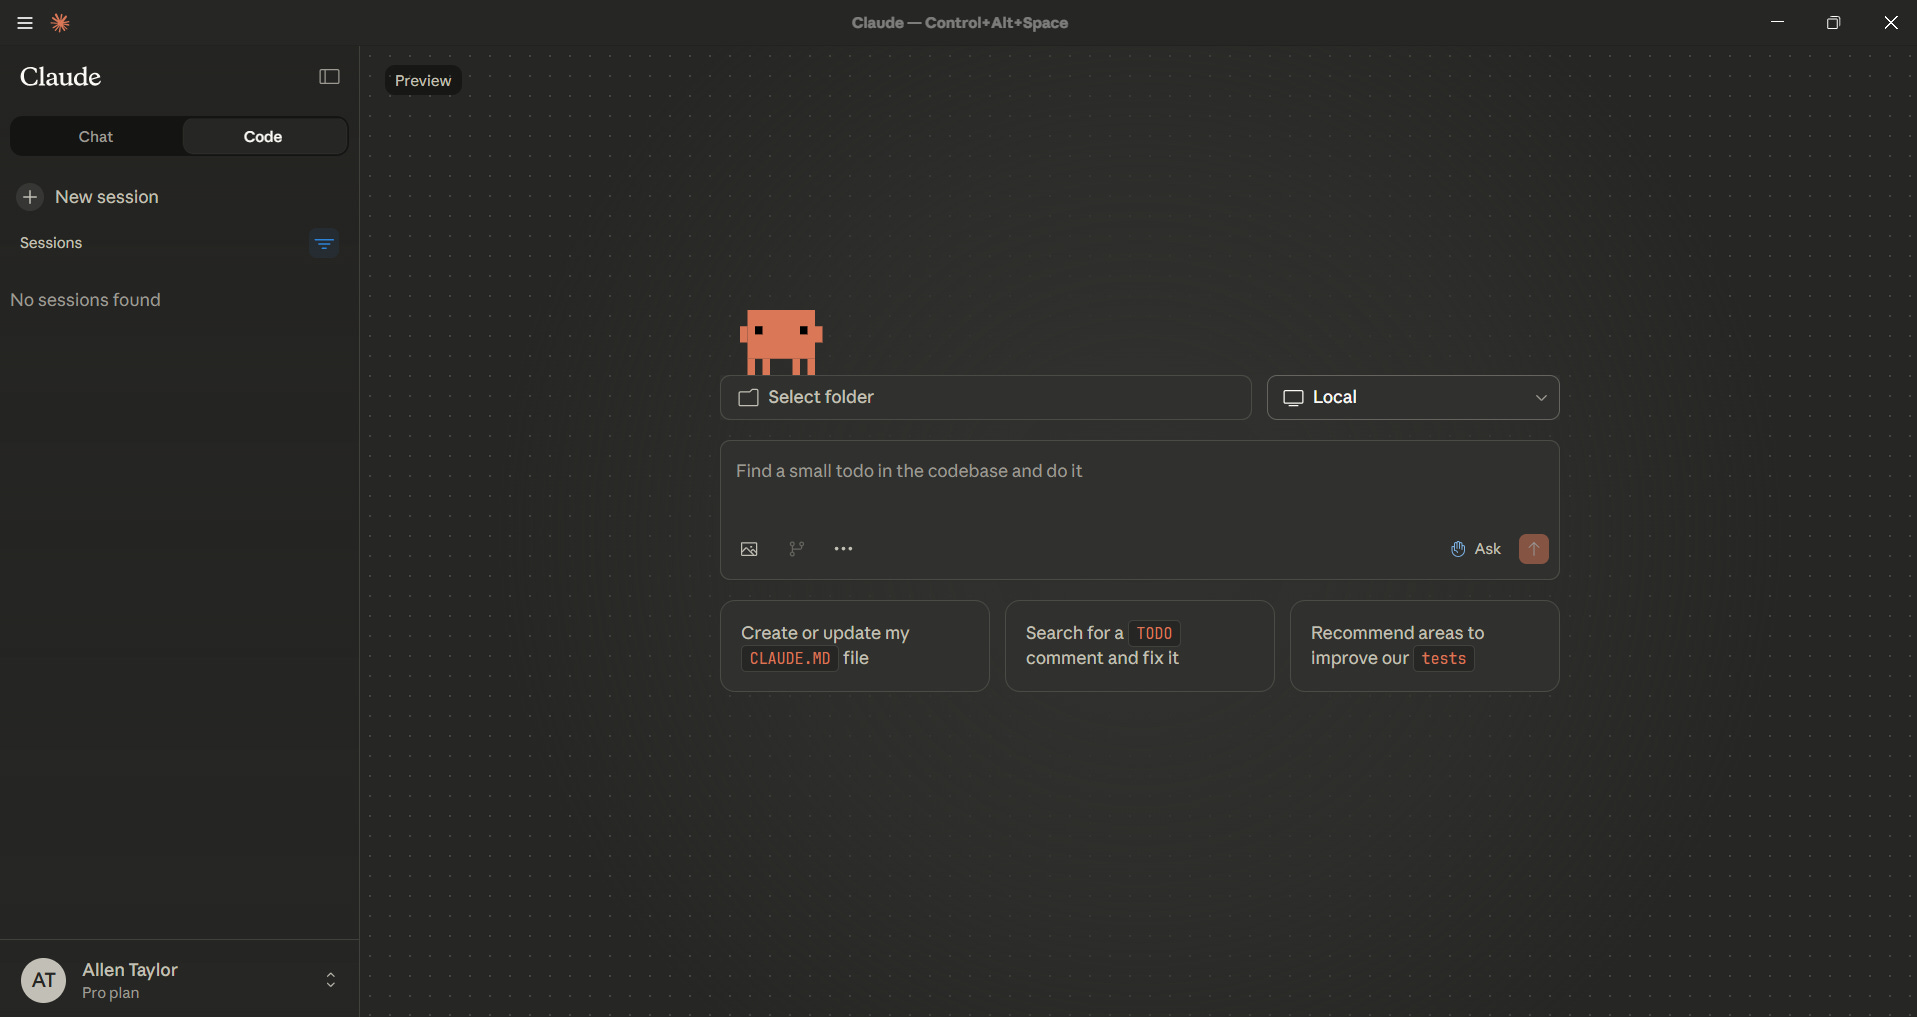1917x1017 pixels.
Task: Click the Select folder button
Action: pos(985,397)
